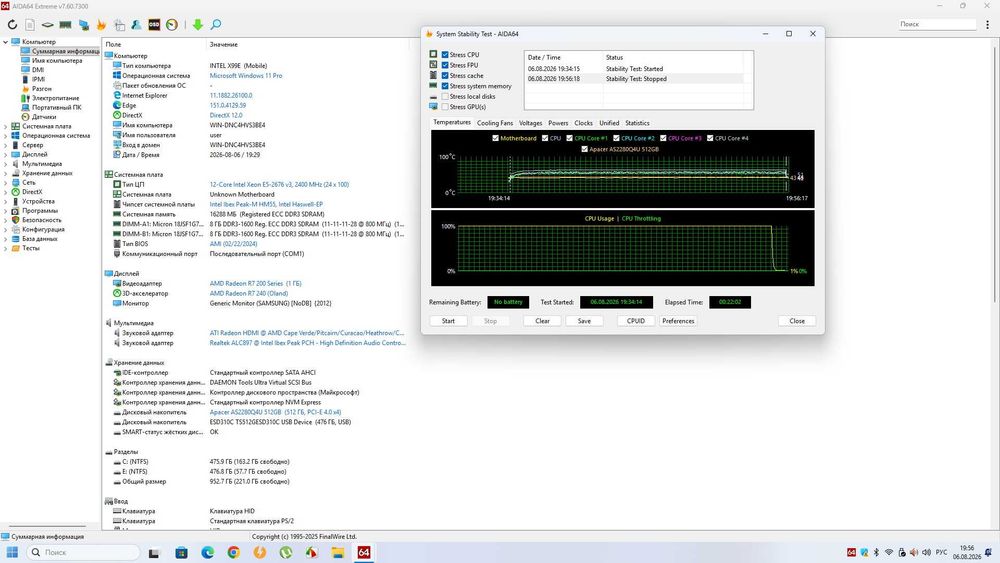Select the Датчики item in the tree
Screen dimensions: 1000x563
coord(44,117)
